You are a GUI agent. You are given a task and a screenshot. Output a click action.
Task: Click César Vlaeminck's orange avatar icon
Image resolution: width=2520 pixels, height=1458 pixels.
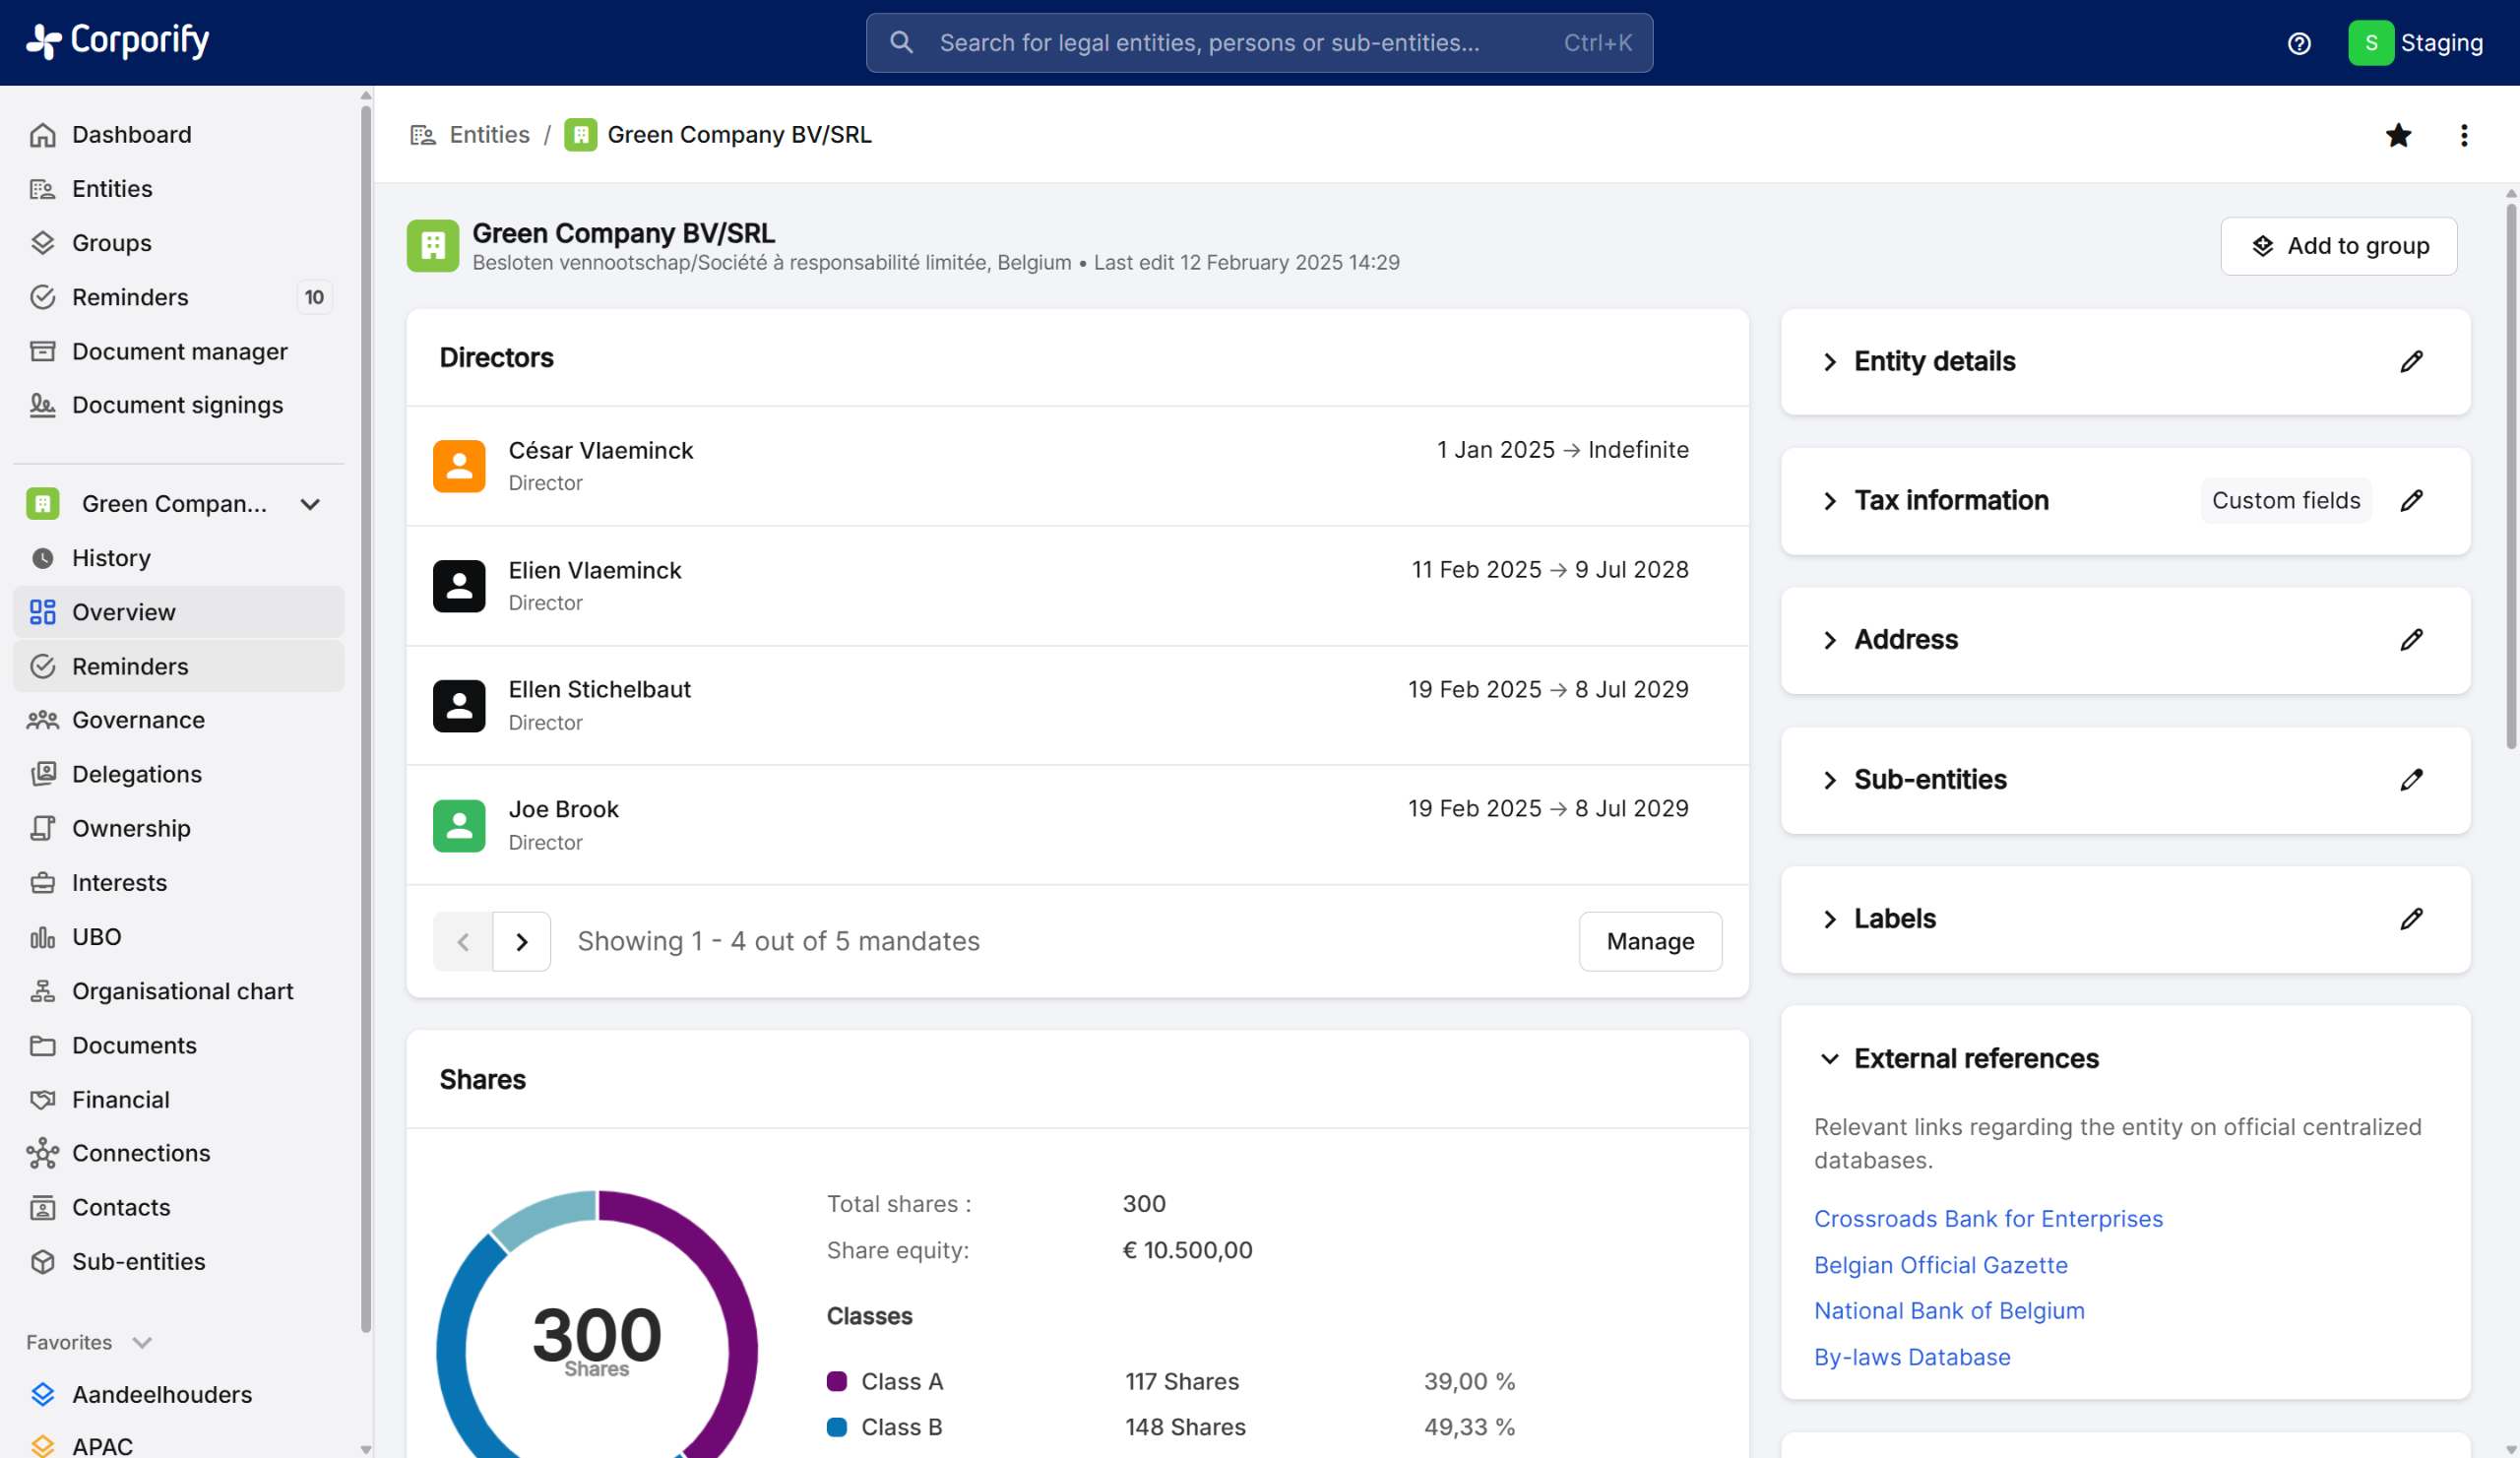pyautogui.click(x=459, y=466)
